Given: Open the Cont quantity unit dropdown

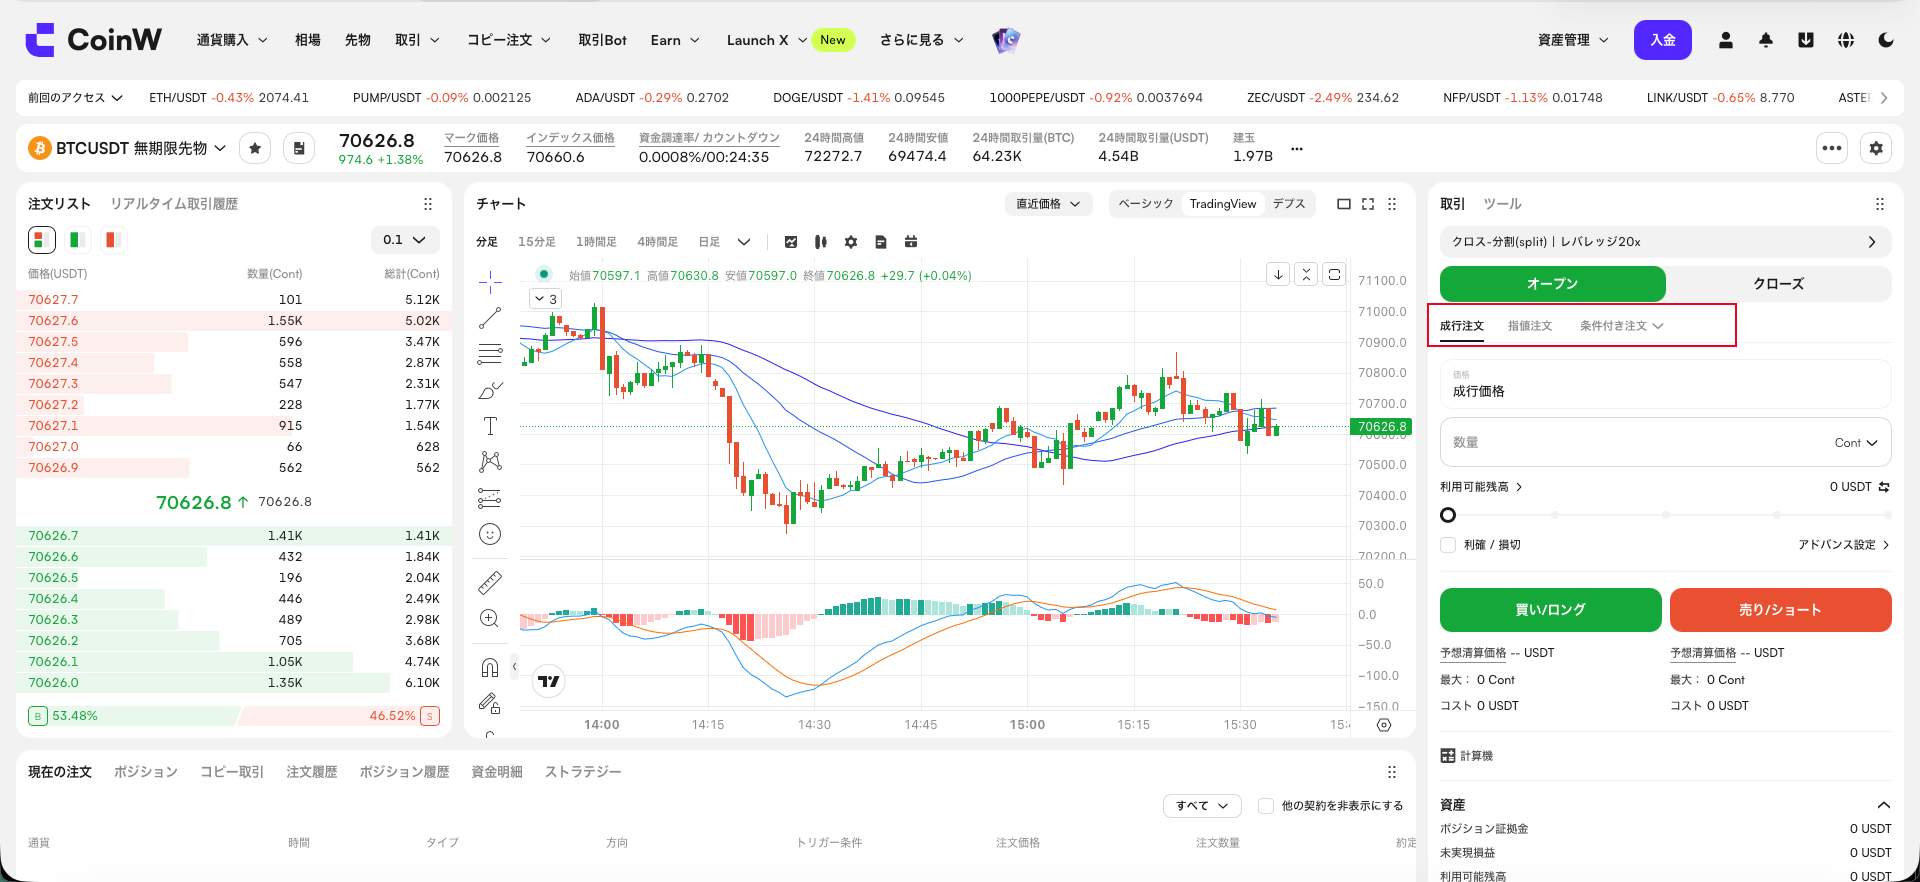Looking at the screenshot, I should (1856, 443).
